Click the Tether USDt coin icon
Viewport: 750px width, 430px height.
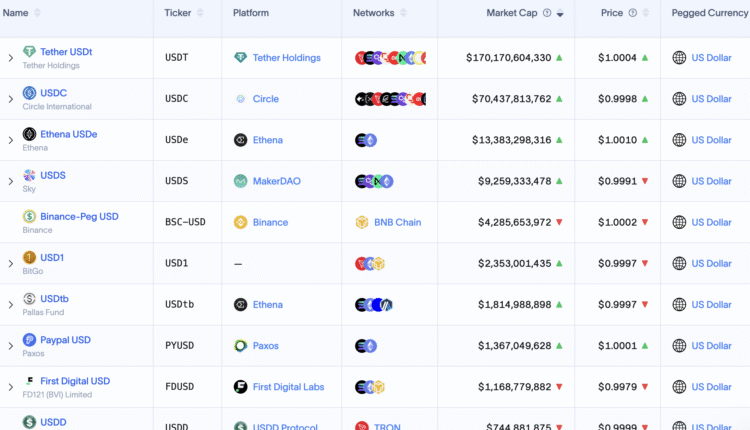30,52
